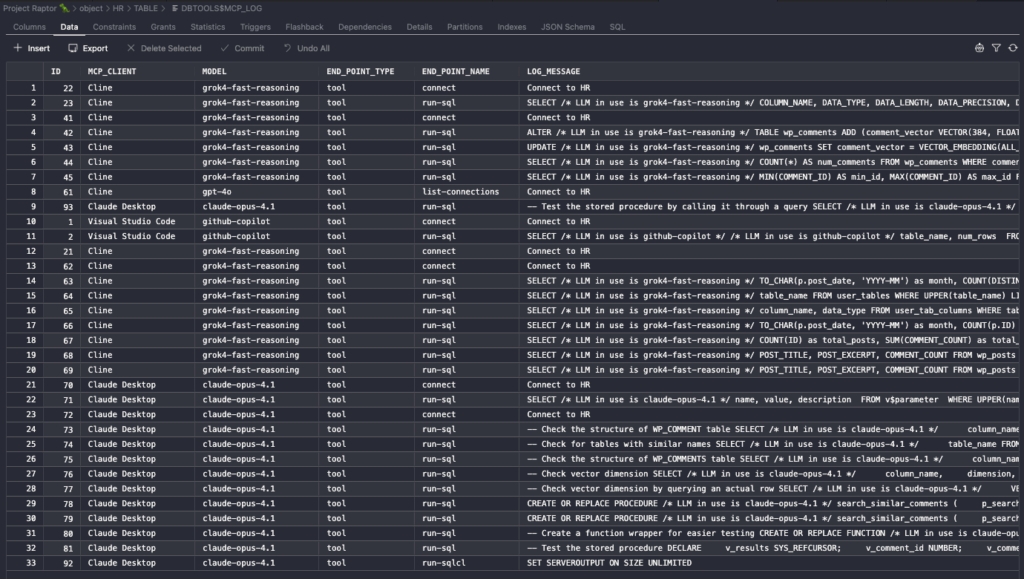This screenshot has height=579, width=1024.
Task: Sort by the MCP_CLIENT column header
Action: tap(112, 72)
